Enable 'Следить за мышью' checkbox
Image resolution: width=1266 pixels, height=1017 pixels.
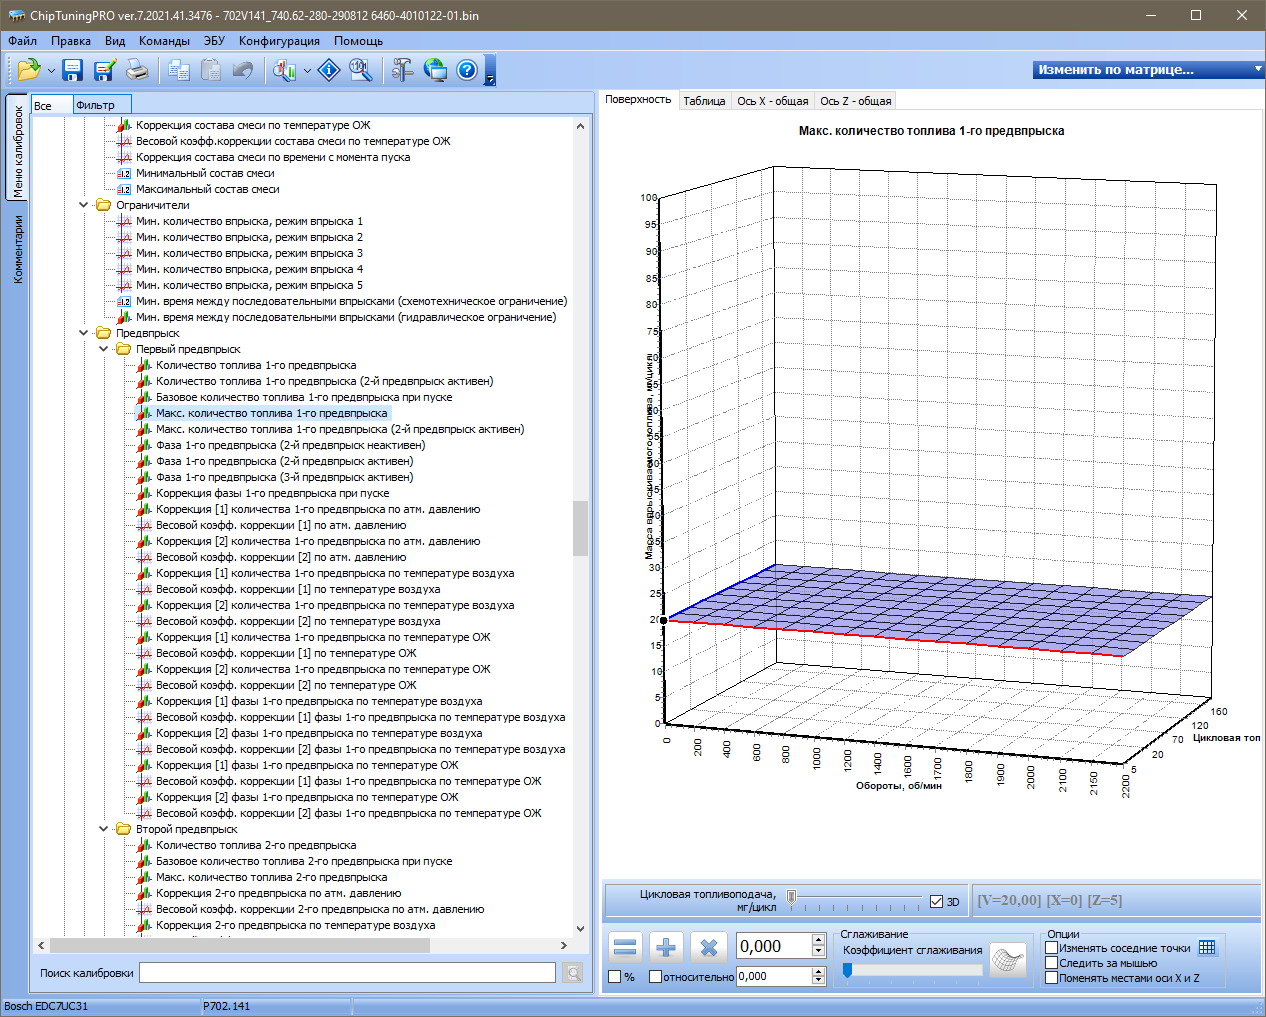tap(1051, 963)
